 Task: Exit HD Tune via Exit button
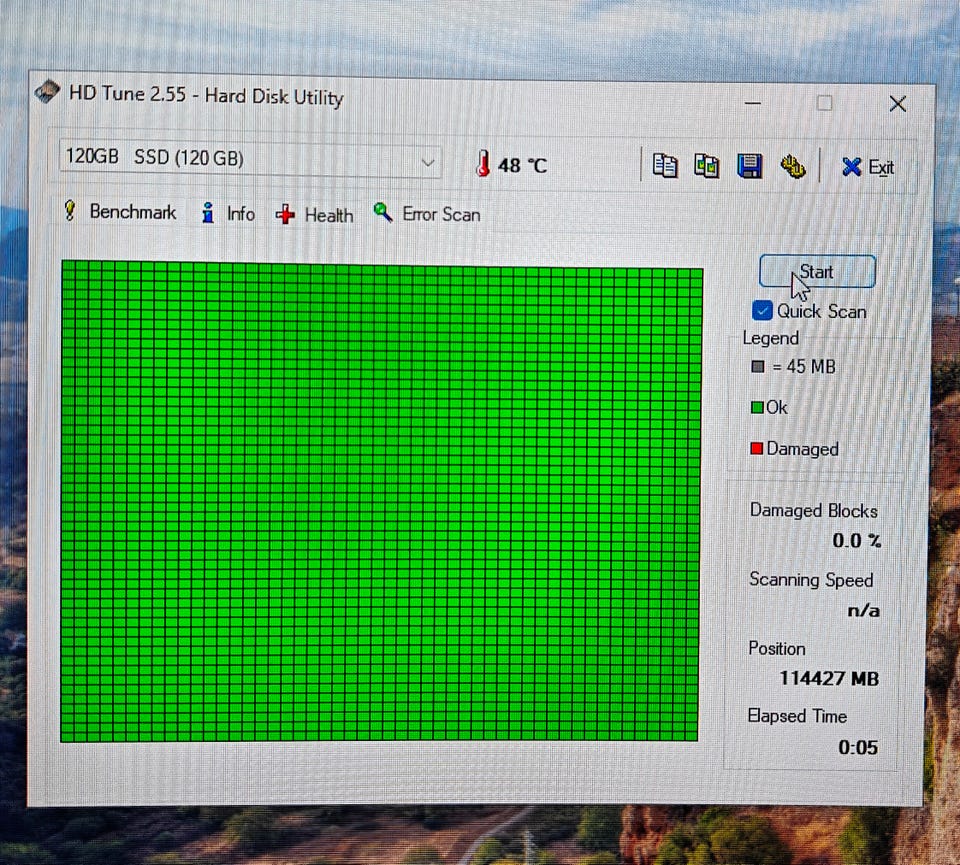coord(868,167)
